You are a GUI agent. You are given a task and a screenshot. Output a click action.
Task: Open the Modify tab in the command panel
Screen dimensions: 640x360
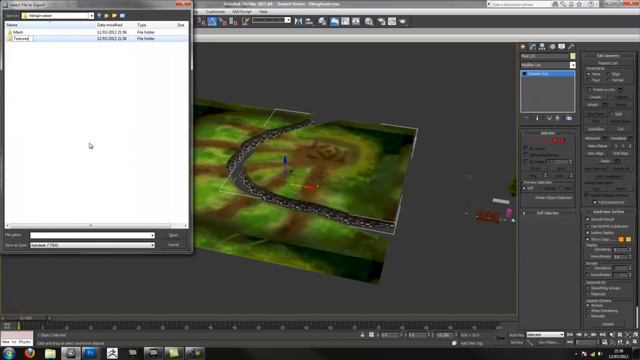click(x=532, y=47)
